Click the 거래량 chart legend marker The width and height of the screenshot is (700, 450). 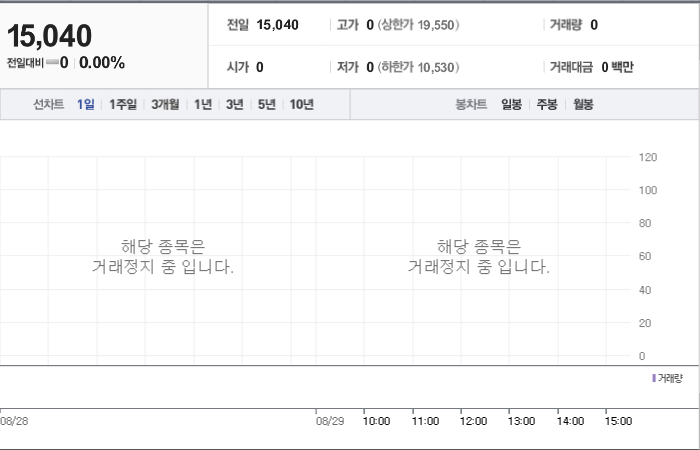(654, 378)
